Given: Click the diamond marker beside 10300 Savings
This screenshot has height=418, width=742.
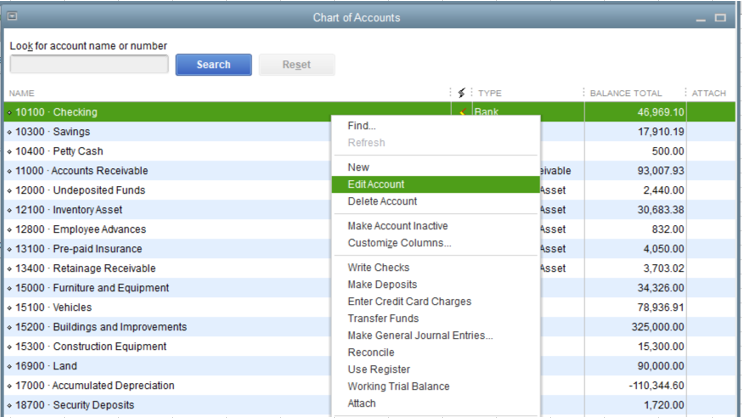Looking at the screenshot, I should point(9,132).
